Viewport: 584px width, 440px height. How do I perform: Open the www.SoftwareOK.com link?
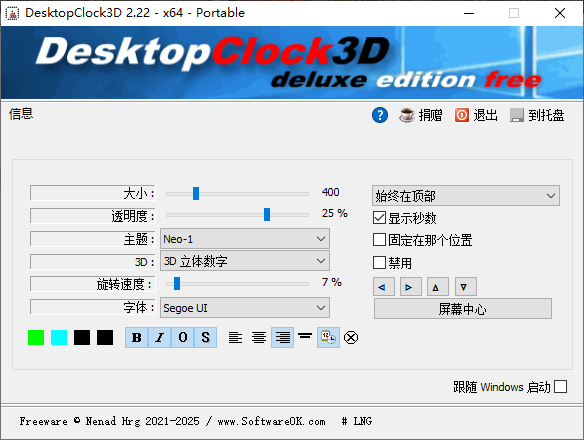coord(271,421)
